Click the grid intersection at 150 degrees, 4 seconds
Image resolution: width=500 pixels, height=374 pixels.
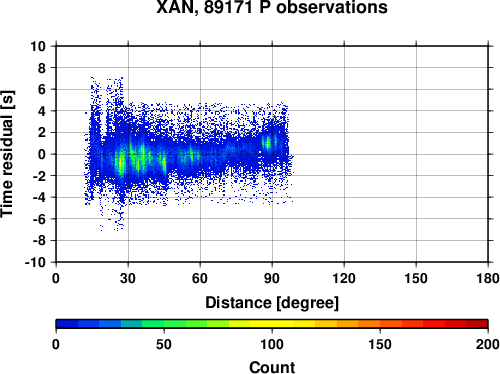click(x=416, y=111)
